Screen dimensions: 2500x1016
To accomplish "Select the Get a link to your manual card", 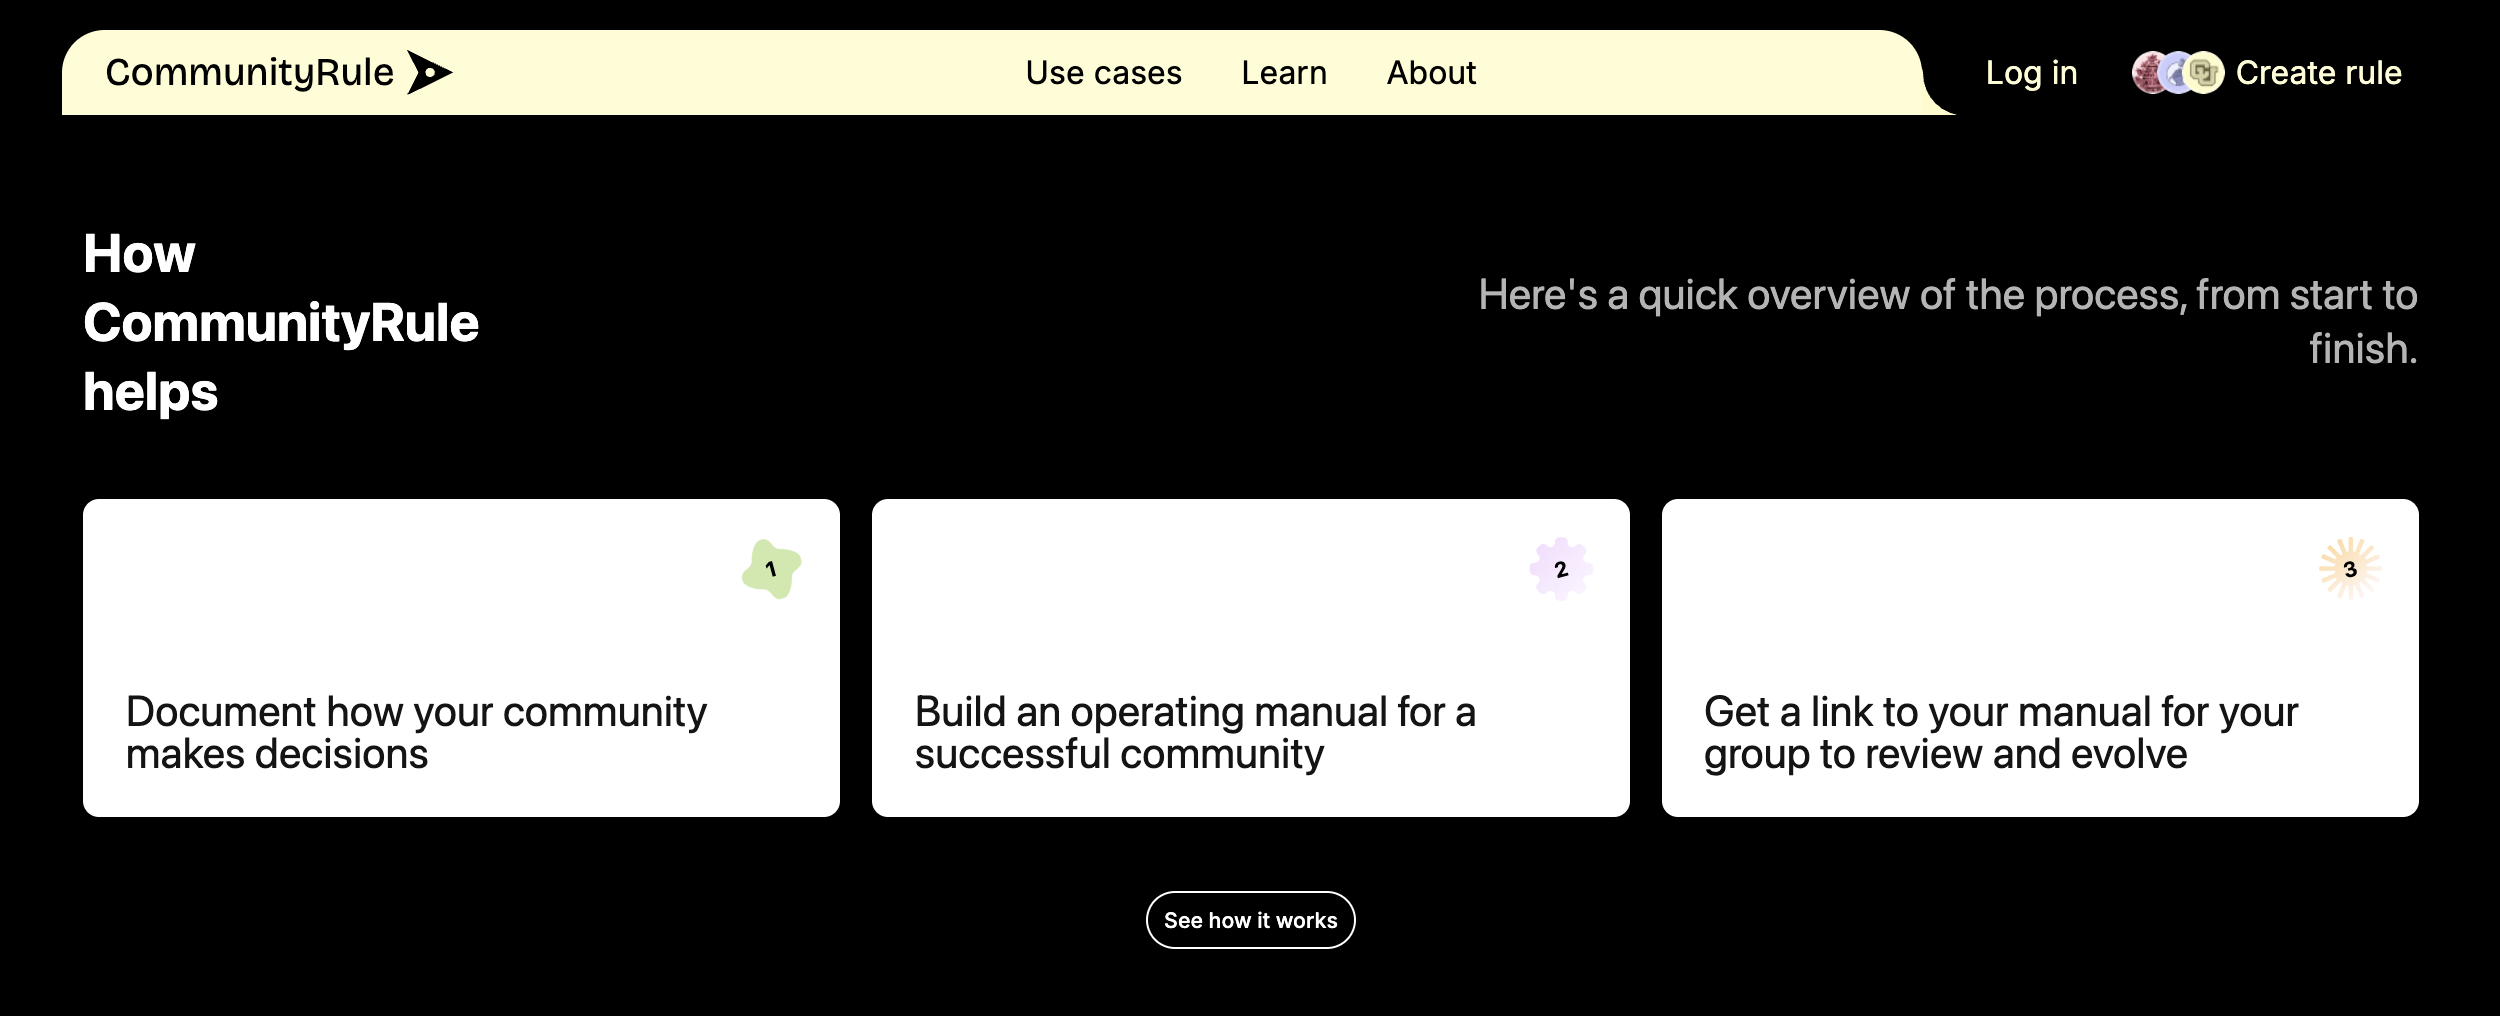I will 2040,658.
